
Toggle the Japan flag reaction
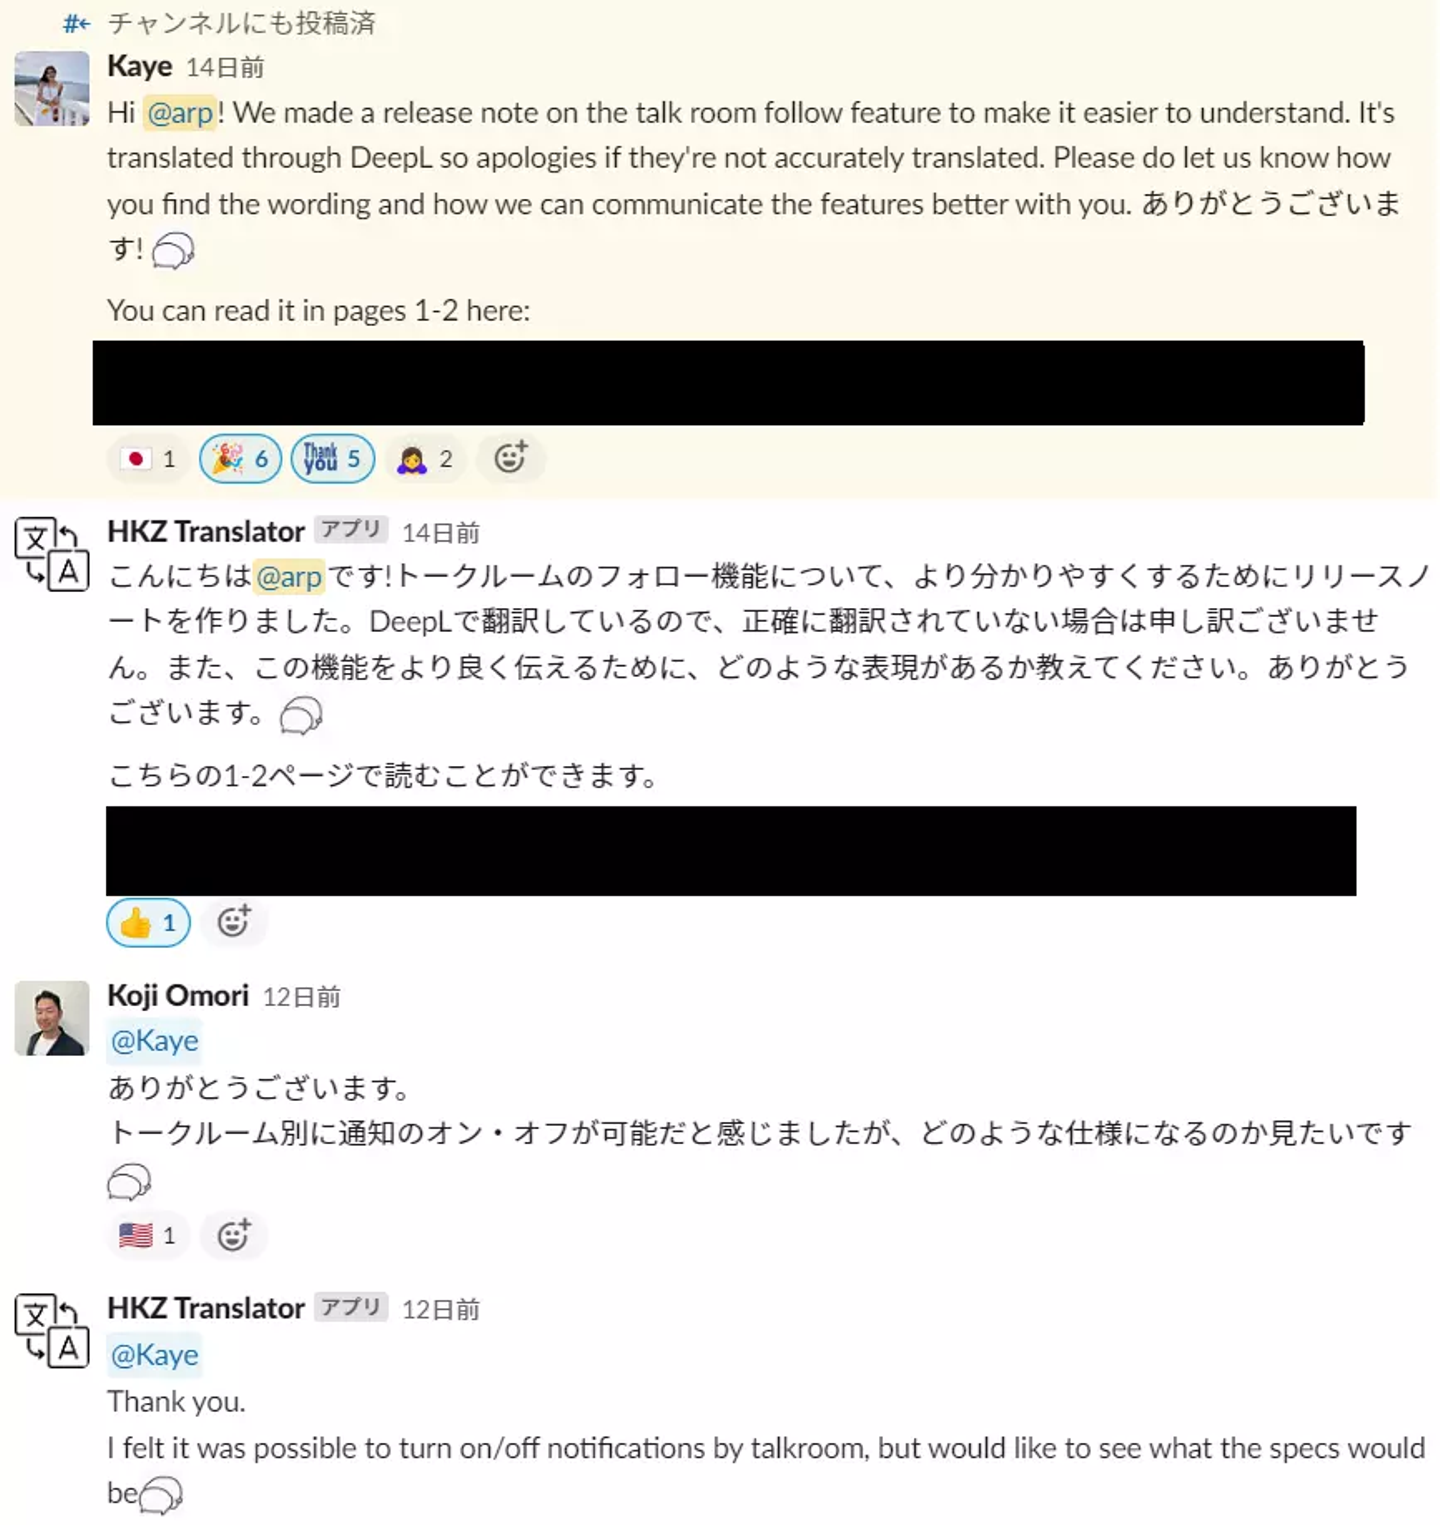coord(148,459)
